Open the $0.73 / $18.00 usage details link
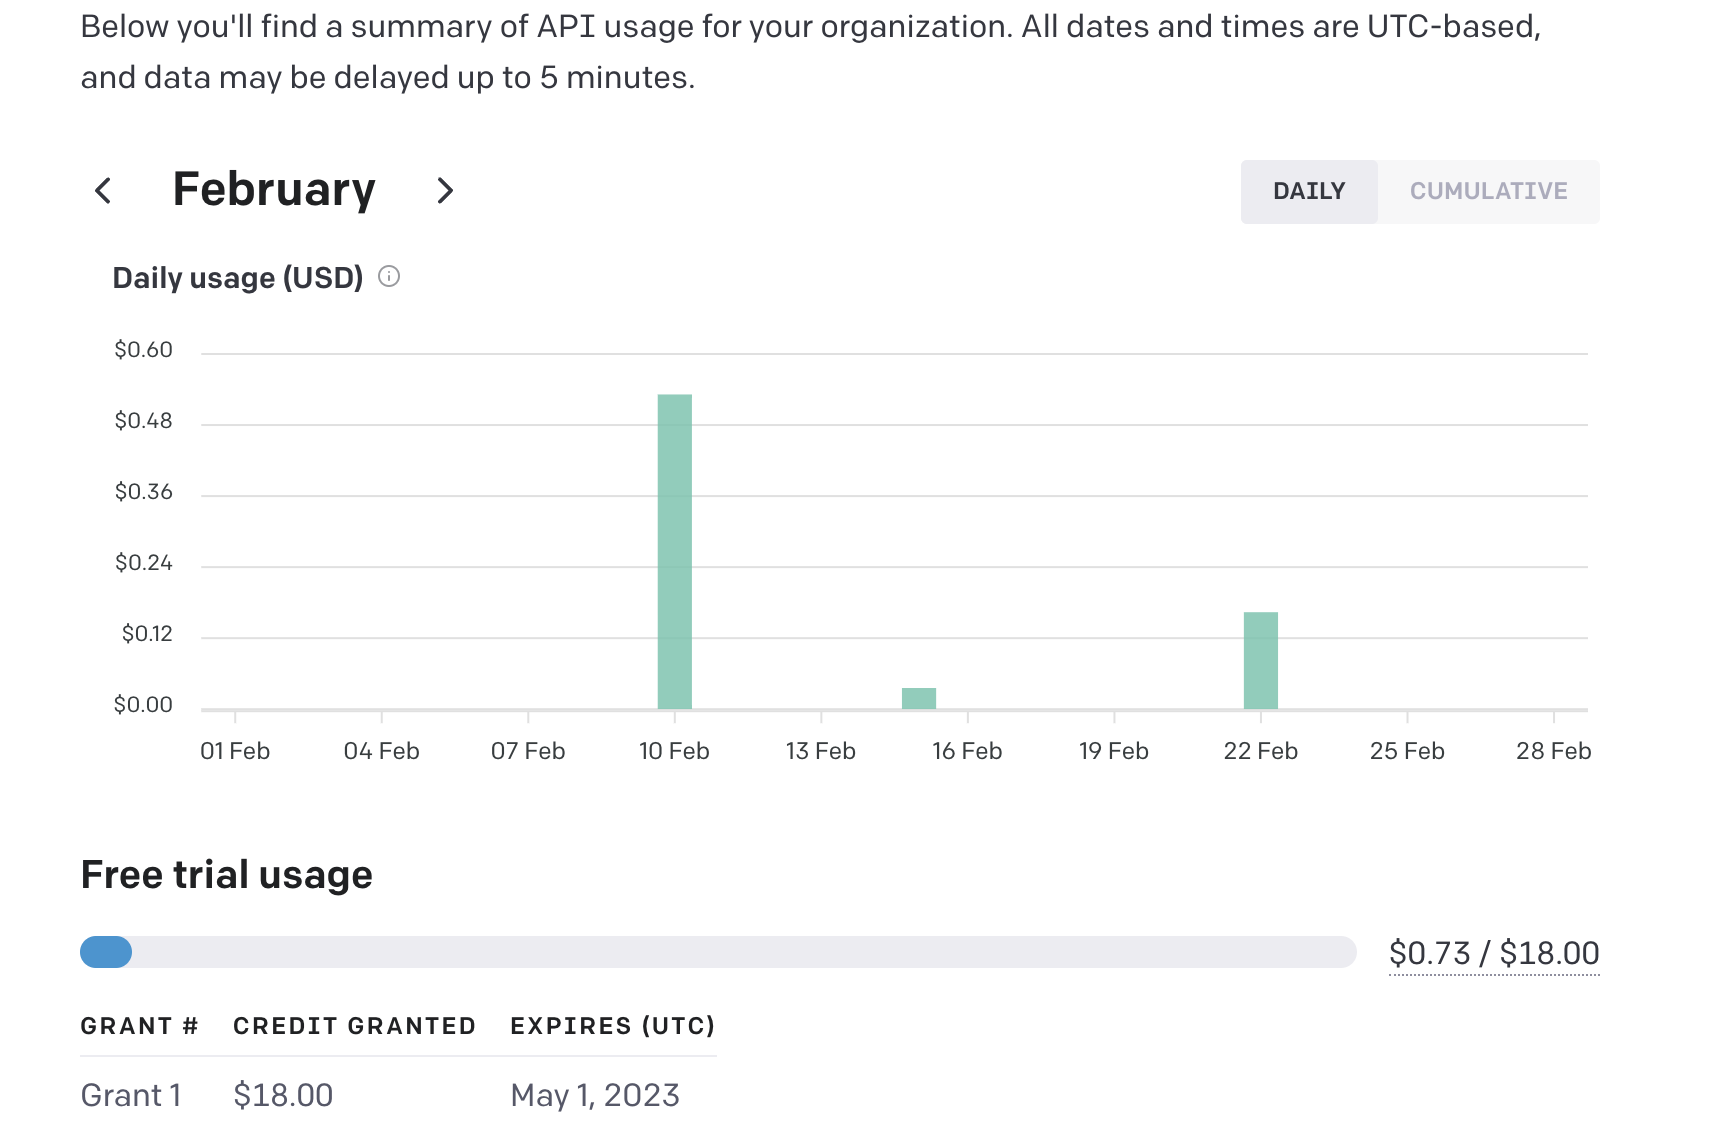 coord(1494,953)
